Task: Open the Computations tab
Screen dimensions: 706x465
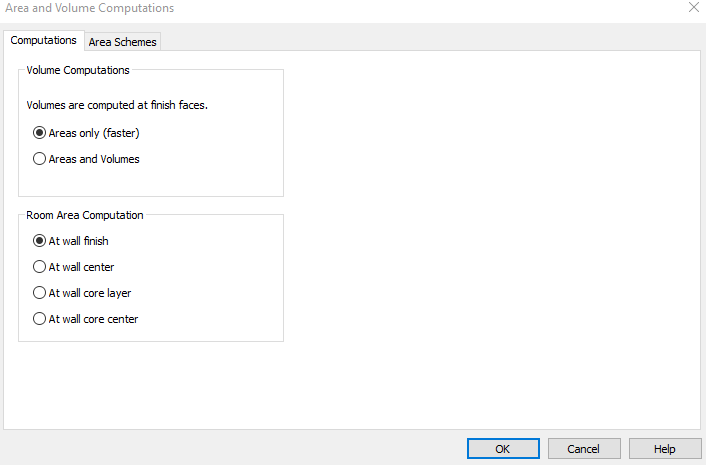Action: (x=44, y=41)
